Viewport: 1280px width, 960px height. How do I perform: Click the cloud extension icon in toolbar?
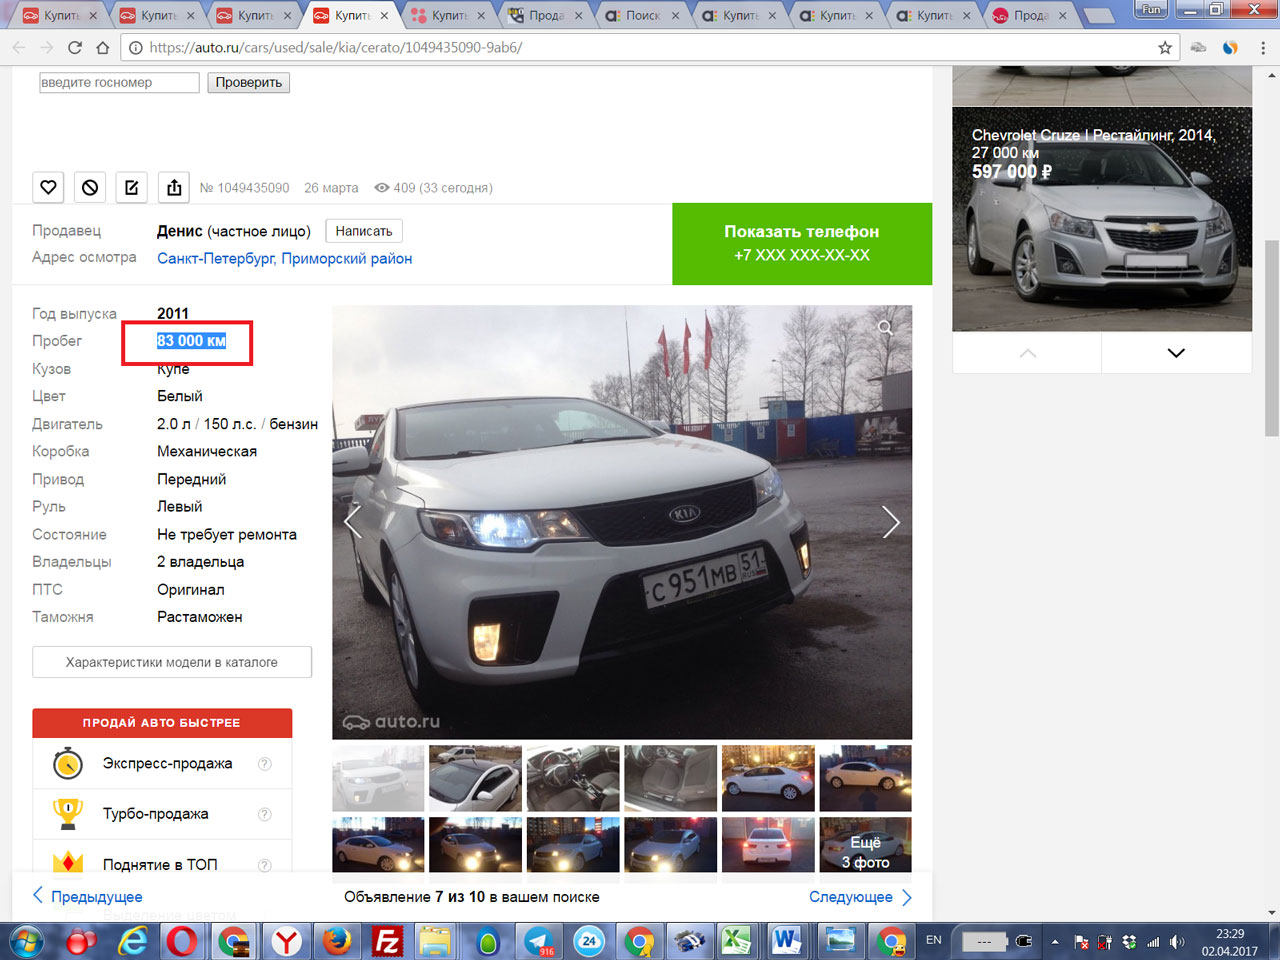1198,47
